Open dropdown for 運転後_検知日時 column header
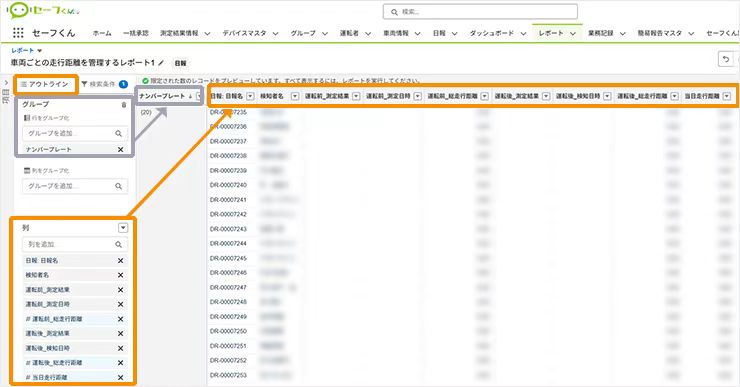 607,96
